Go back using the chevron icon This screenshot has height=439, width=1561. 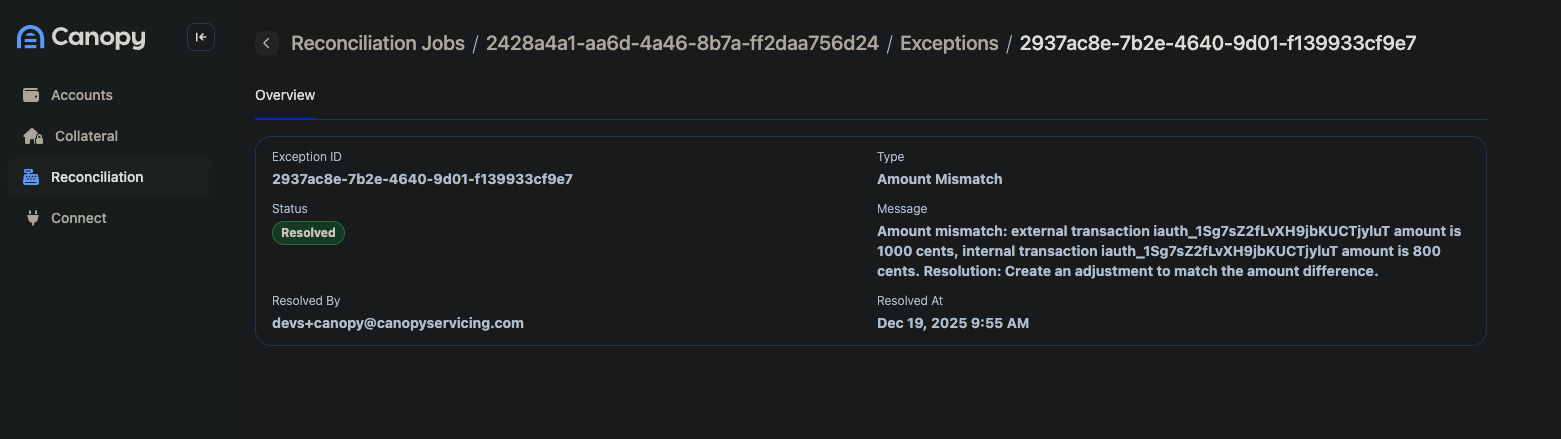click(266, 42)
